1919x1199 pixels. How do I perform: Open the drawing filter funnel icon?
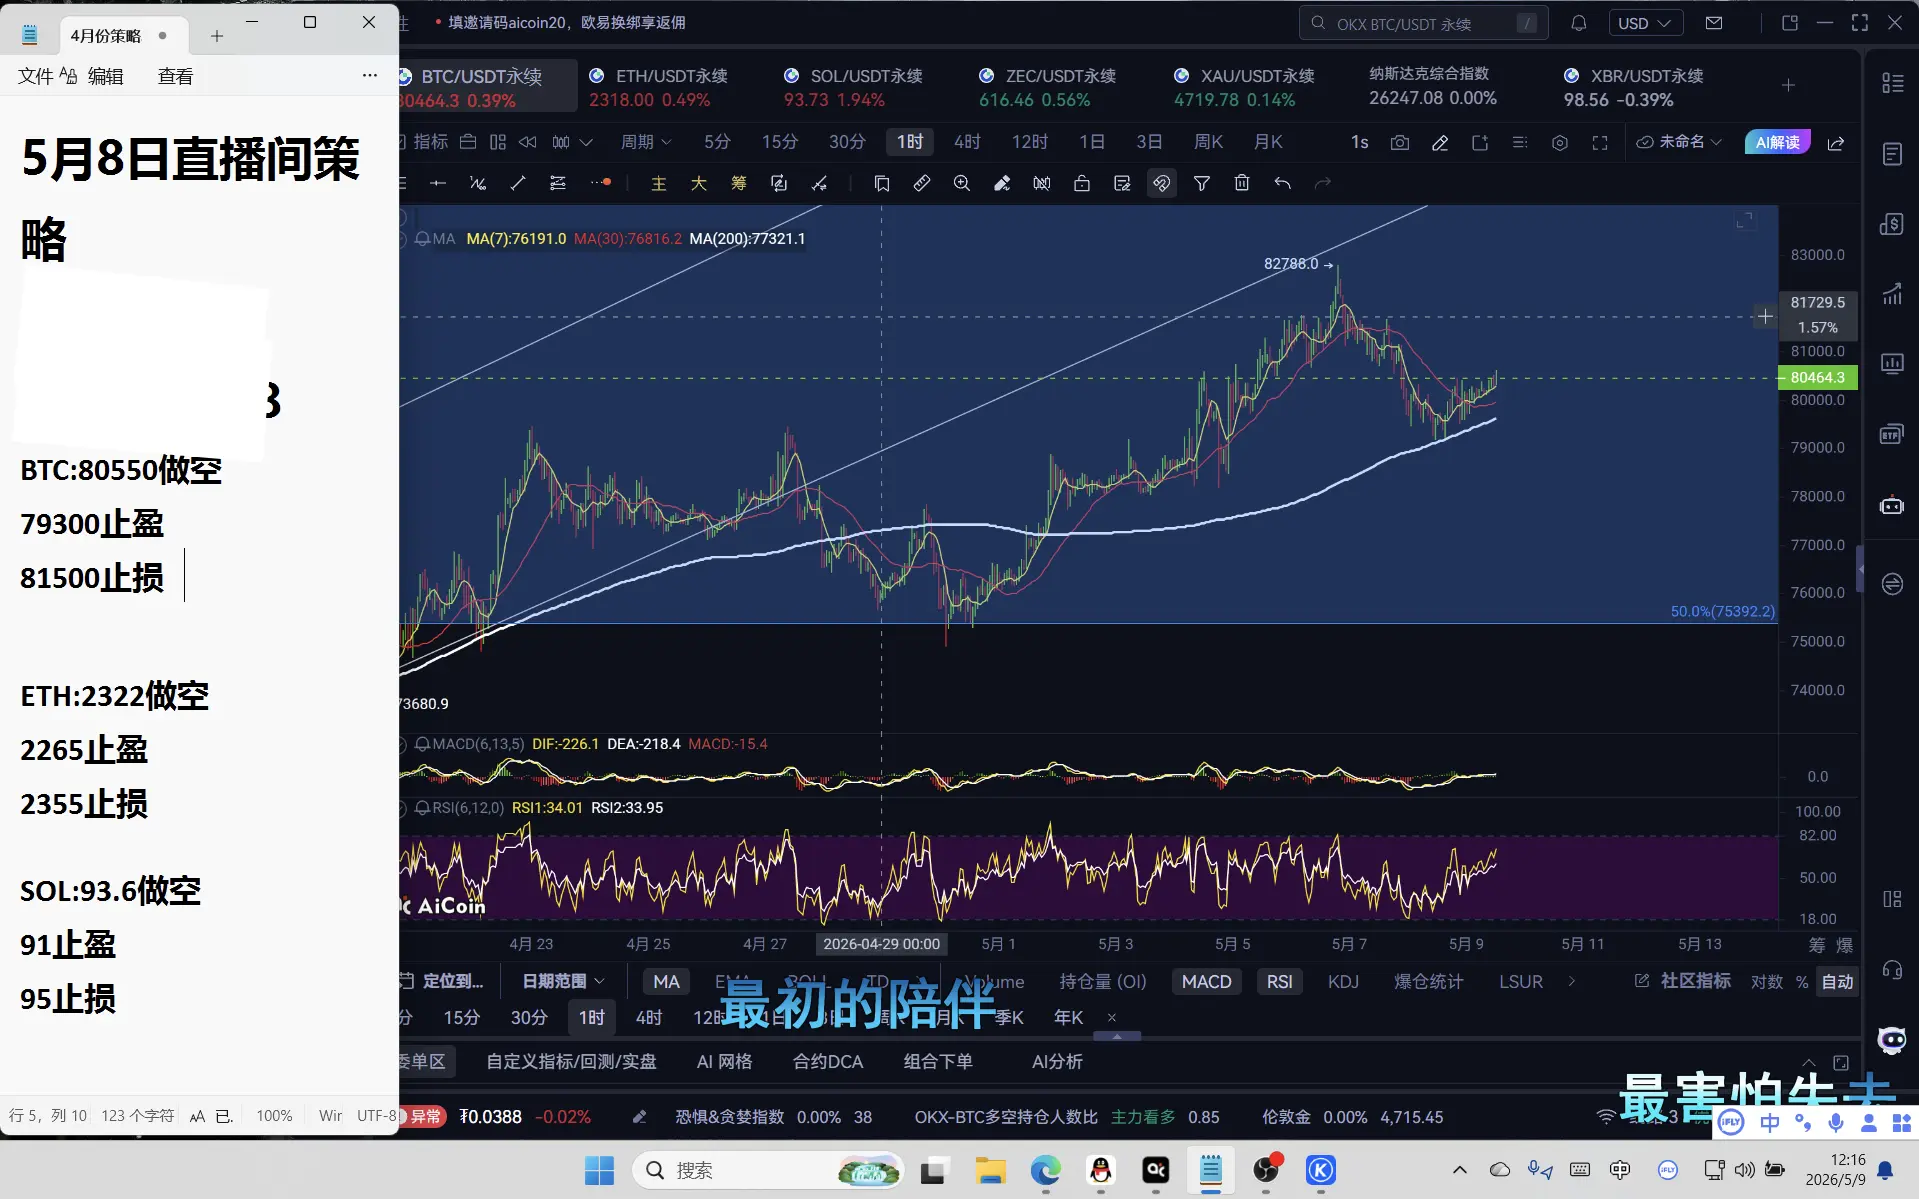click(x=1202, y=183)
